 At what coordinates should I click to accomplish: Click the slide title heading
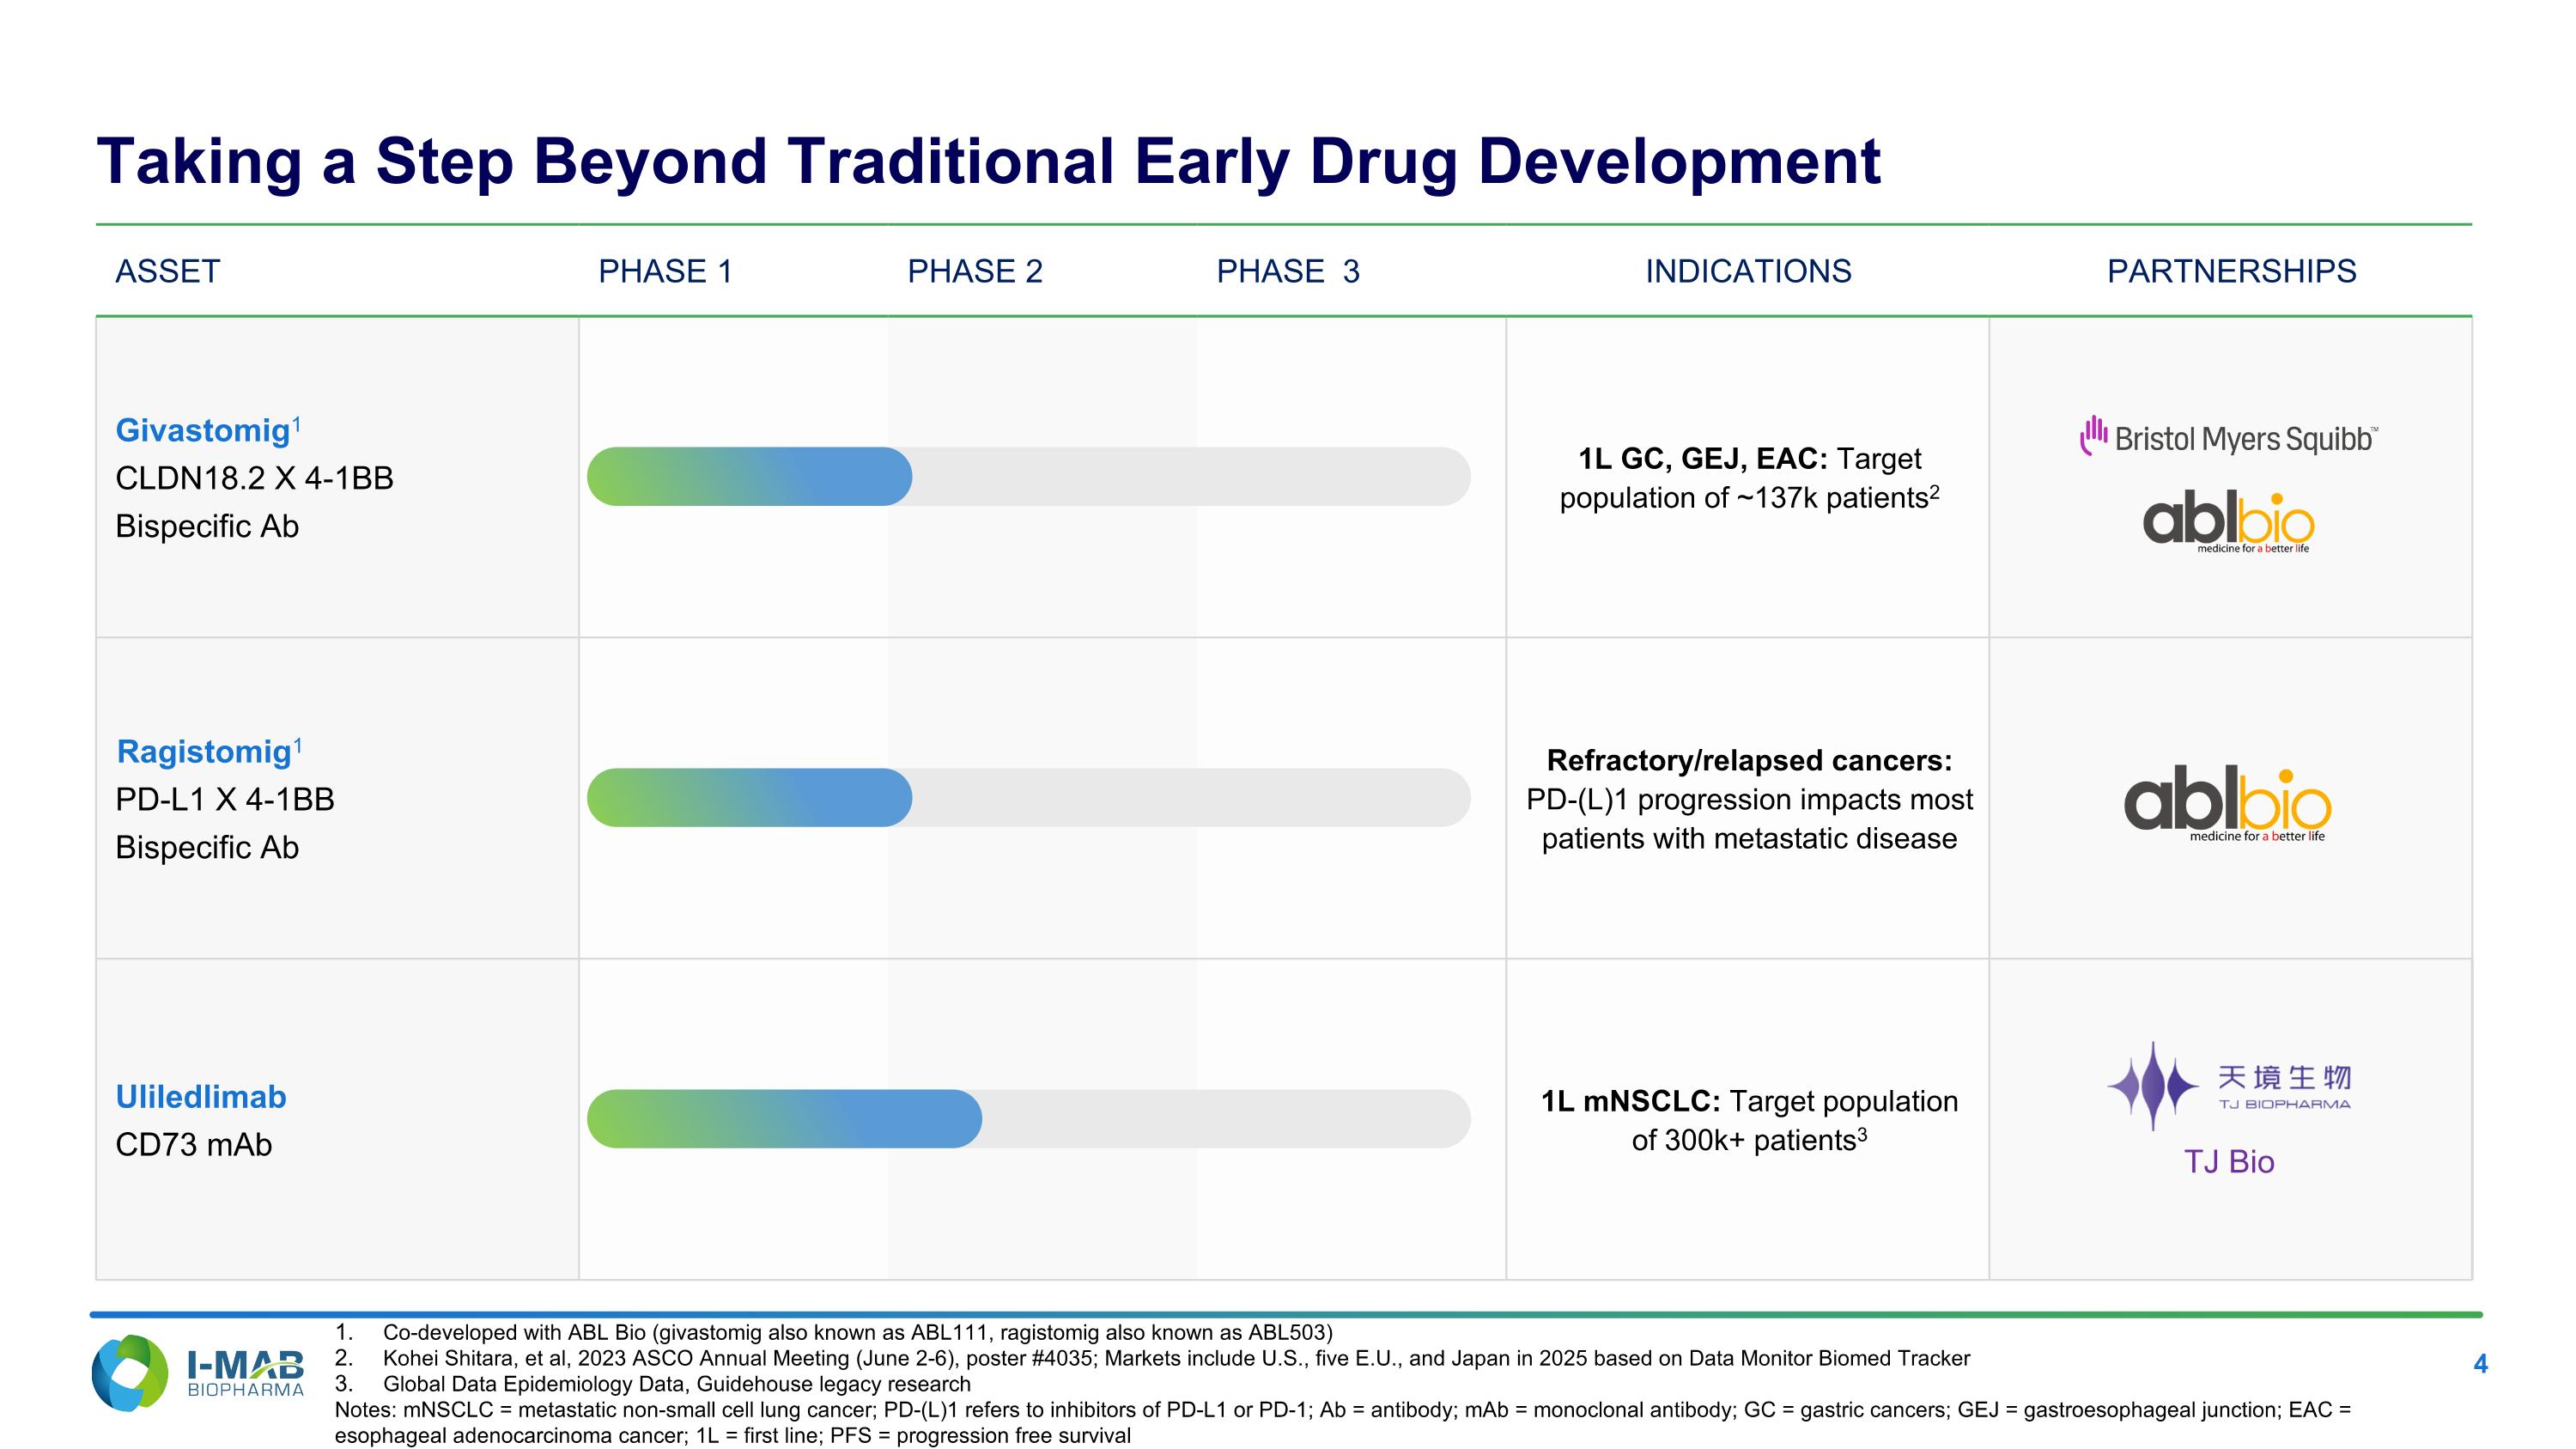988,161
